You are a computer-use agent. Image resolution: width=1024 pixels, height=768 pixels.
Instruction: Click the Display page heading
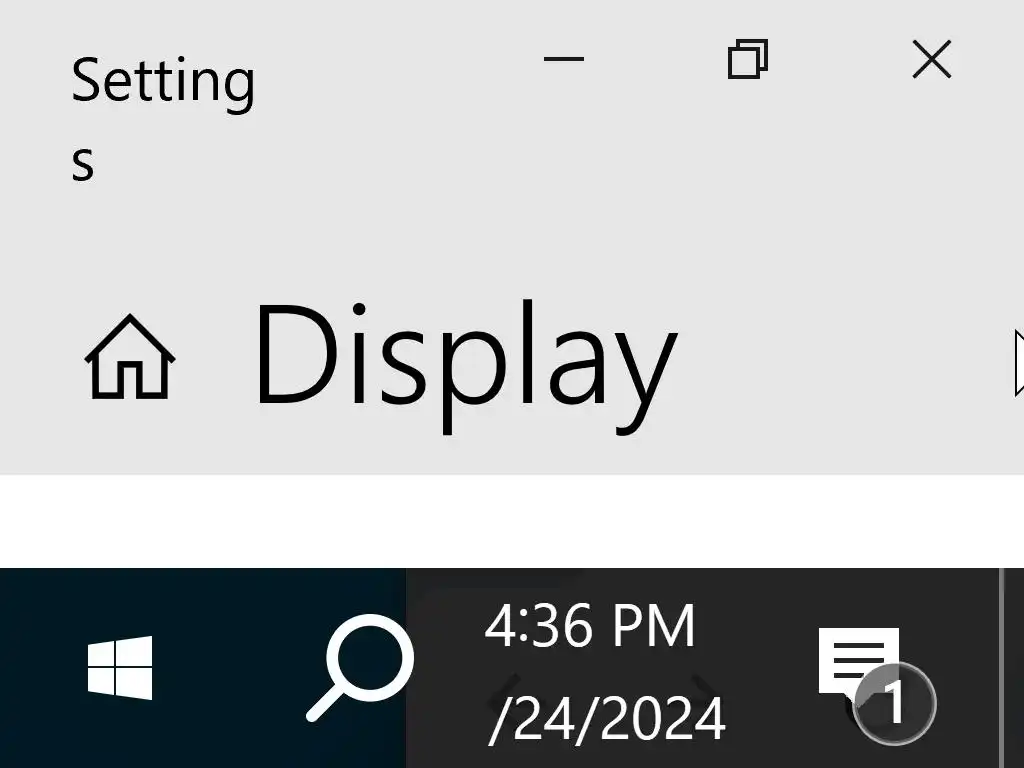tap(467, 366)
